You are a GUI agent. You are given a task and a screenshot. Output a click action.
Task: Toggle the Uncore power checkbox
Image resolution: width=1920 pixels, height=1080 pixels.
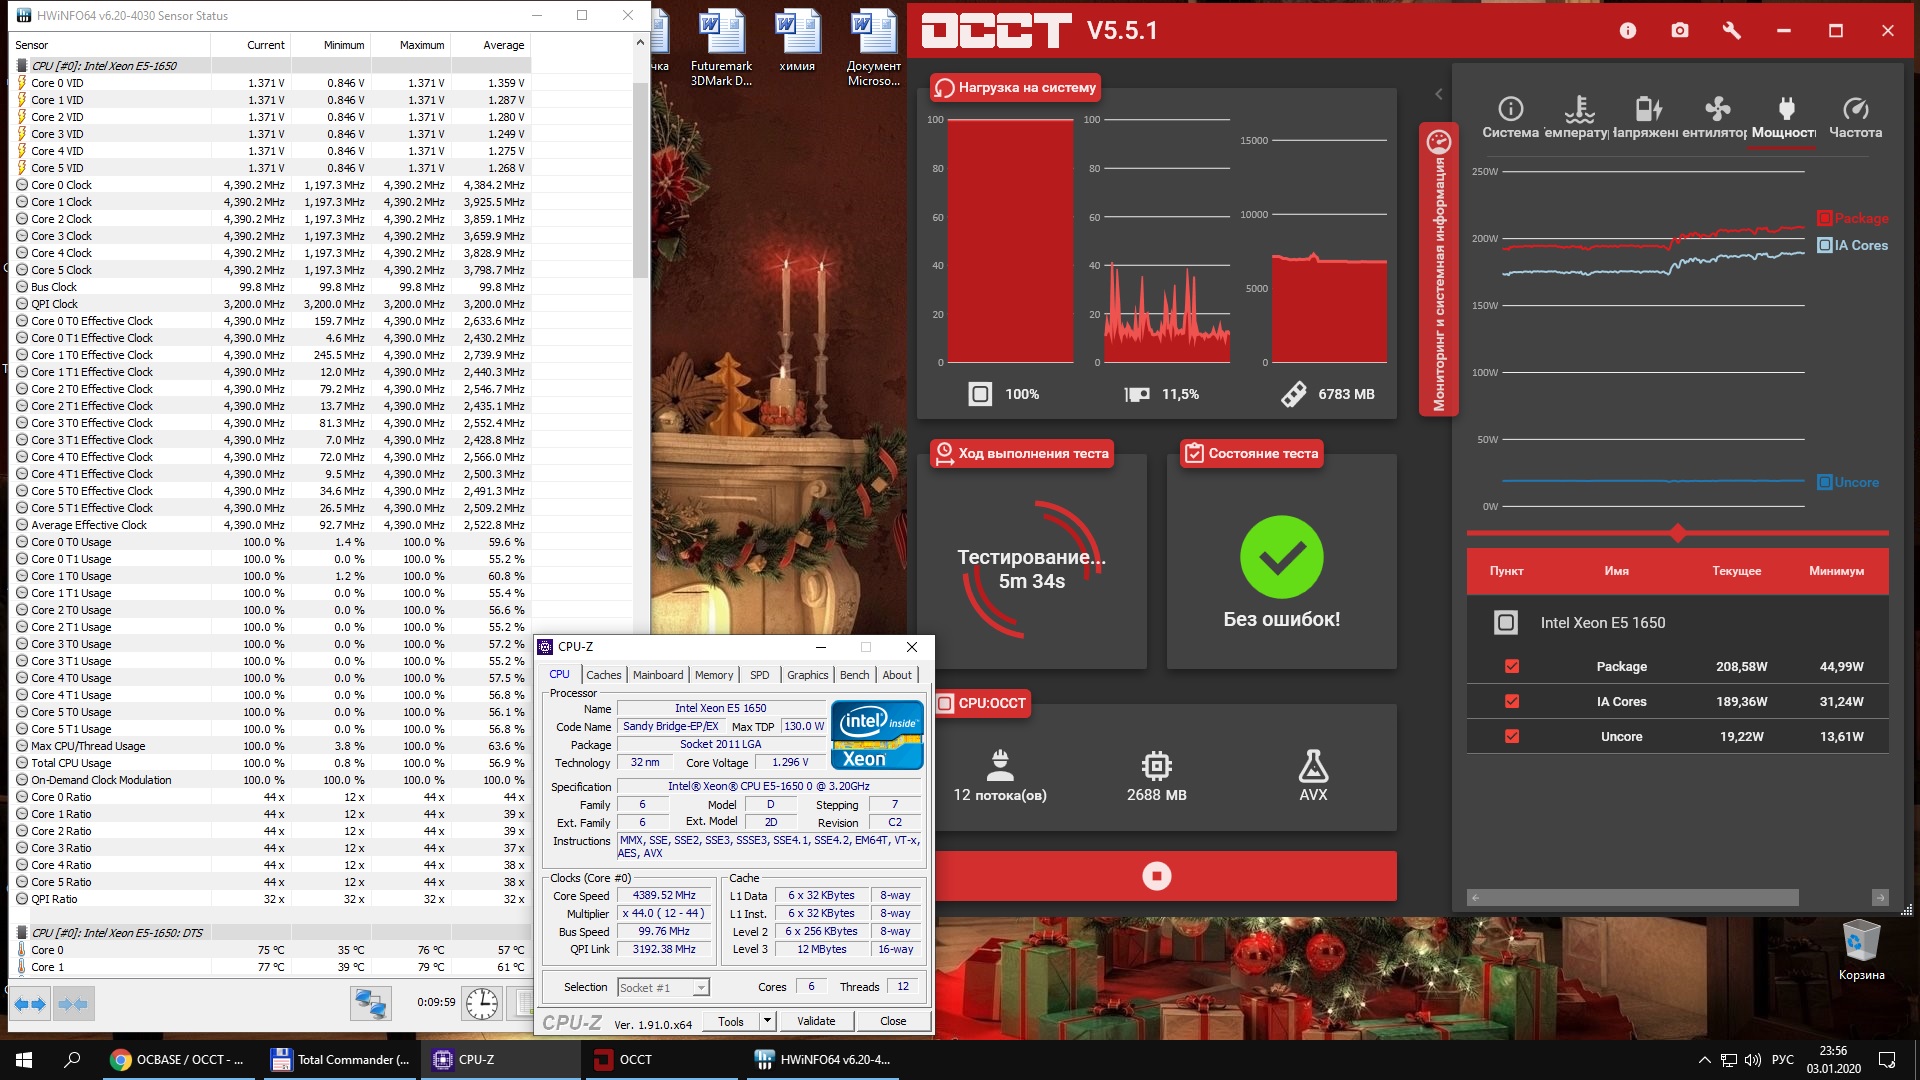point(1511,736)
